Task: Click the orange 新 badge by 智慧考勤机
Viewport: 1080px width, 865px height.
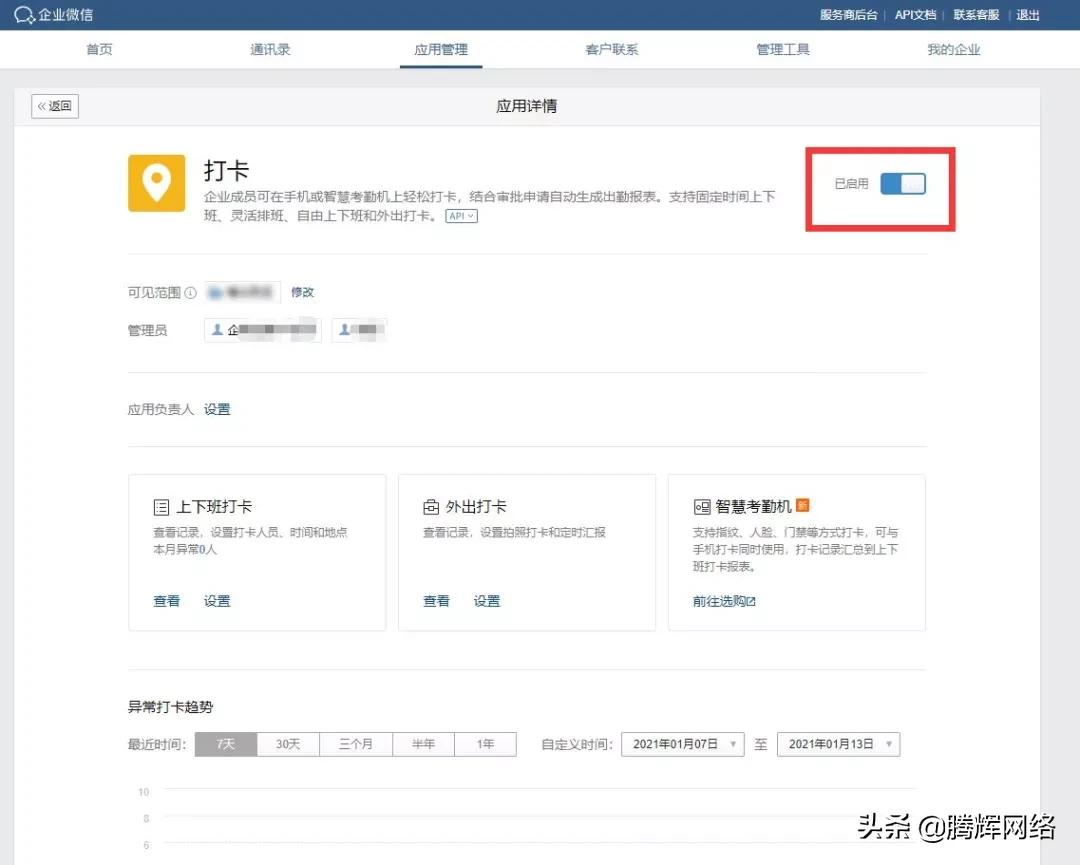Action: click(802, 505)
